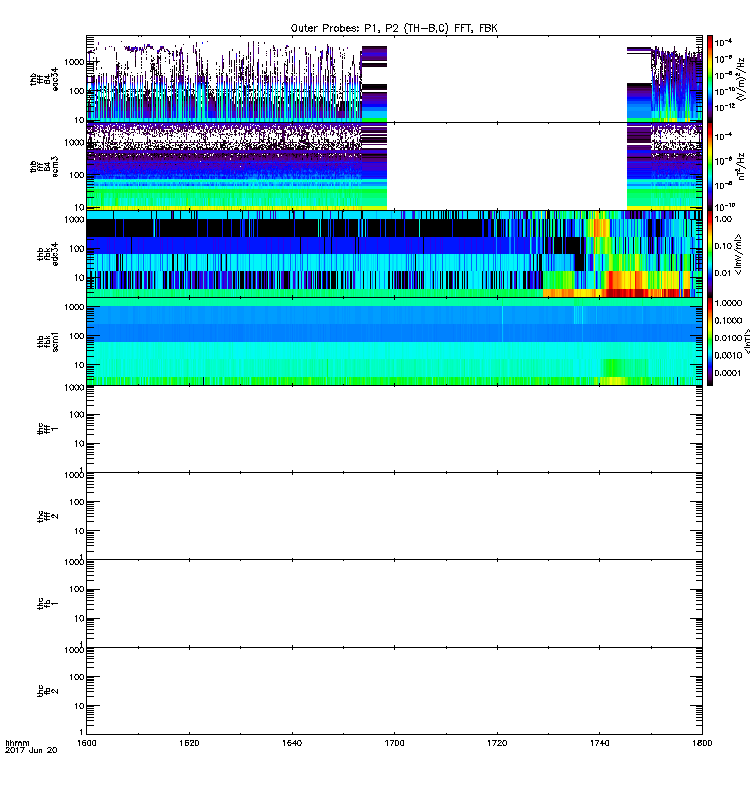Click the '0.0010' tick on the nT color bar
The height and width of the screenshot is (800, 750).
tap(728, 355)
